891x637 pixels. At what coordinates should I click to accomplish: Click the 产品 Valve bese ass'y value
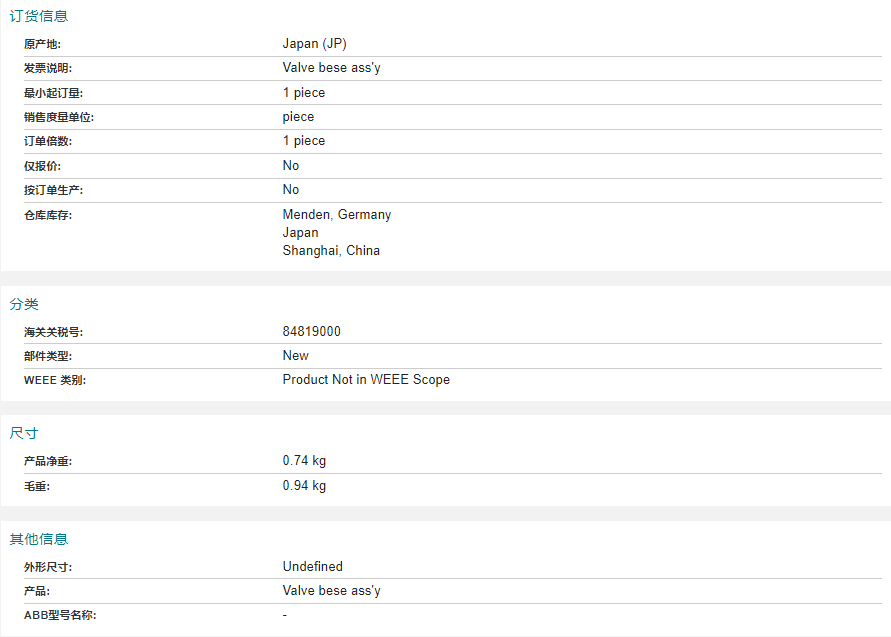tap(331, 590)
